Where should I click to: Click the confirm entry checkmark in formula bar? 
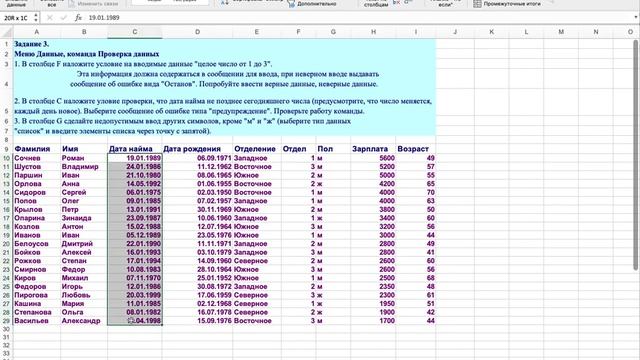[x=64, y=18]
